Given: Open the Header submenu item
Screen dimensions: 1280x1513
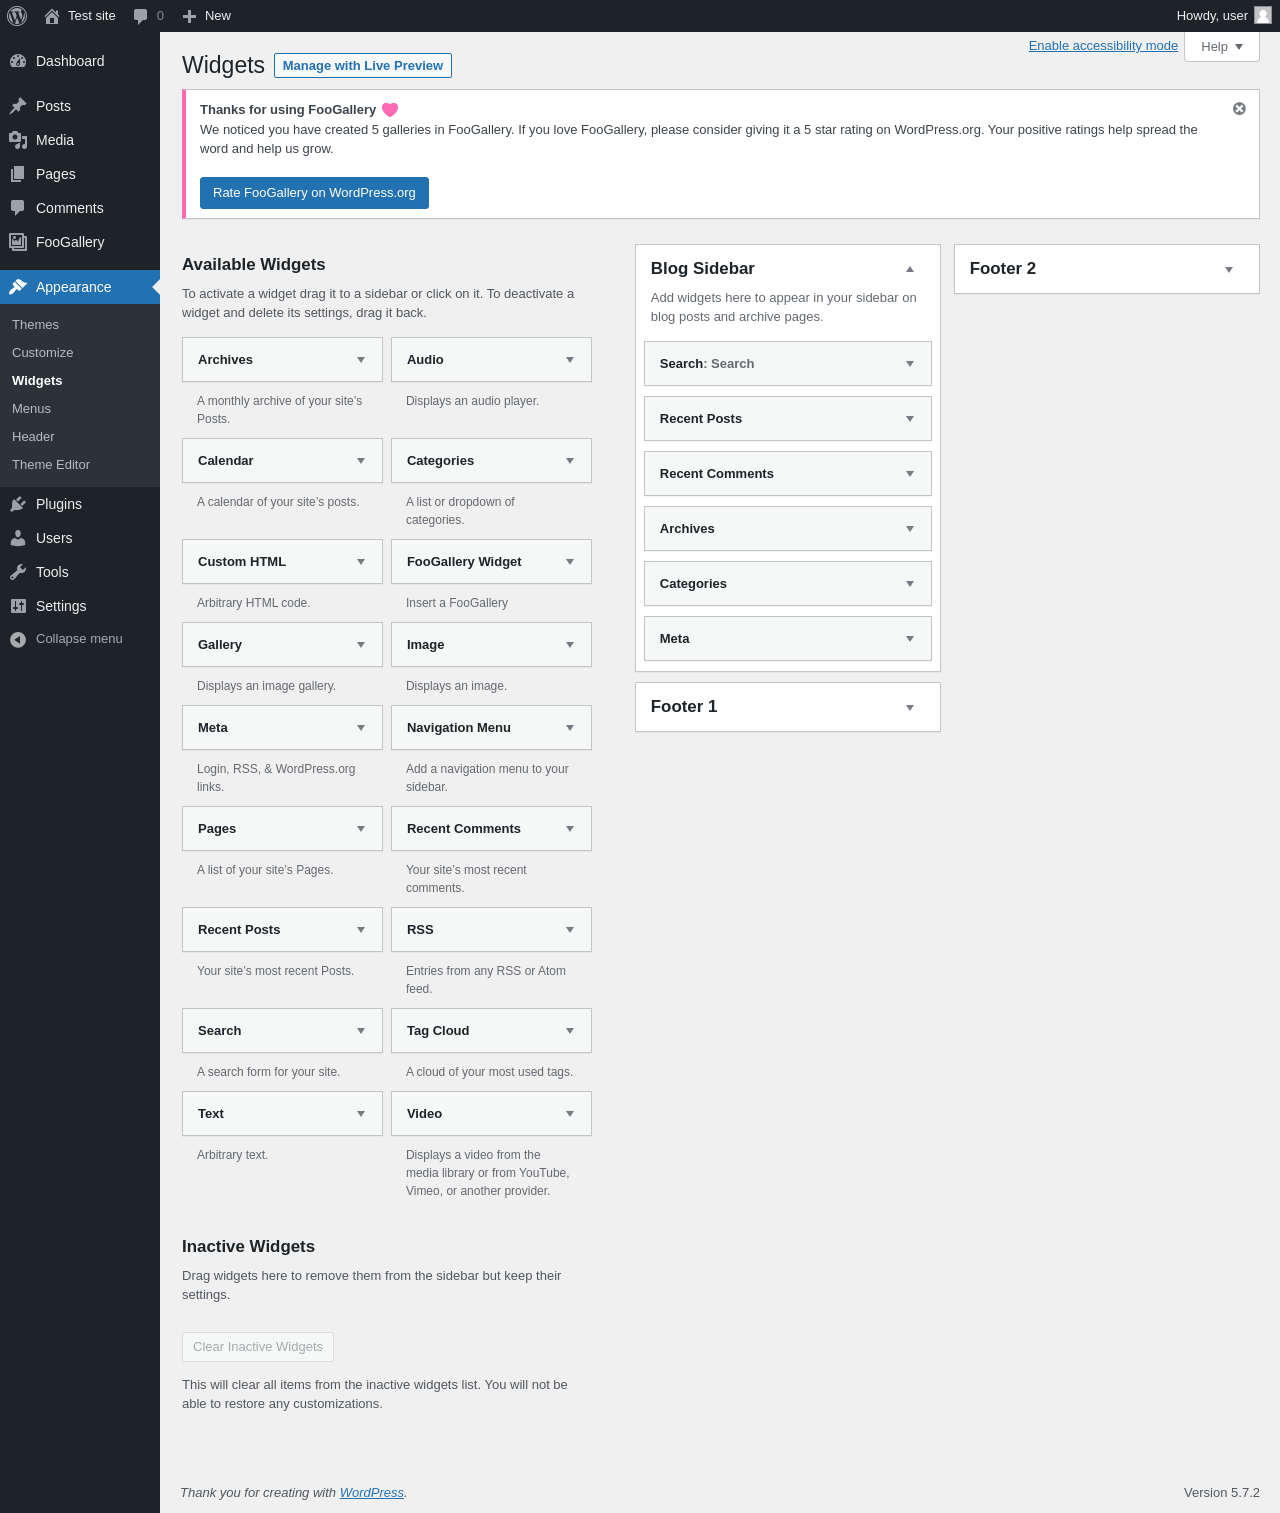Looking at the screenshot, I should (33, 437).
